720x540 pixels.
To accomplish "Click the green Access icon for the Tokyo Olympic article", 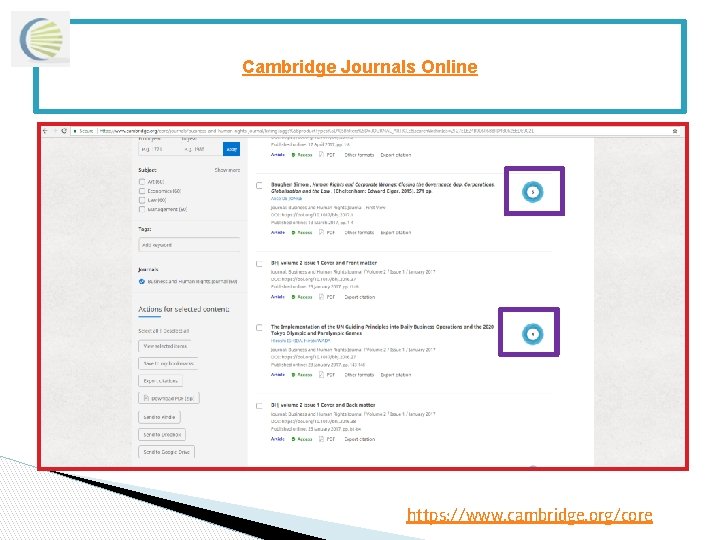I will pyautogui.click(x=293, y=375).
